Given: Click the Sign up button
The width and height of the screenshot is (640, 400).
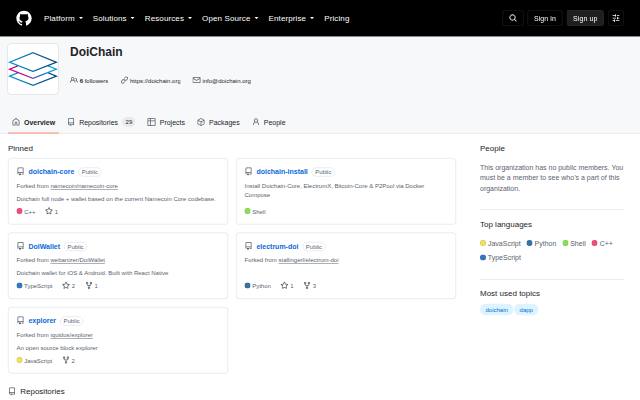Looking at the screenshot, I should [584, 18].
